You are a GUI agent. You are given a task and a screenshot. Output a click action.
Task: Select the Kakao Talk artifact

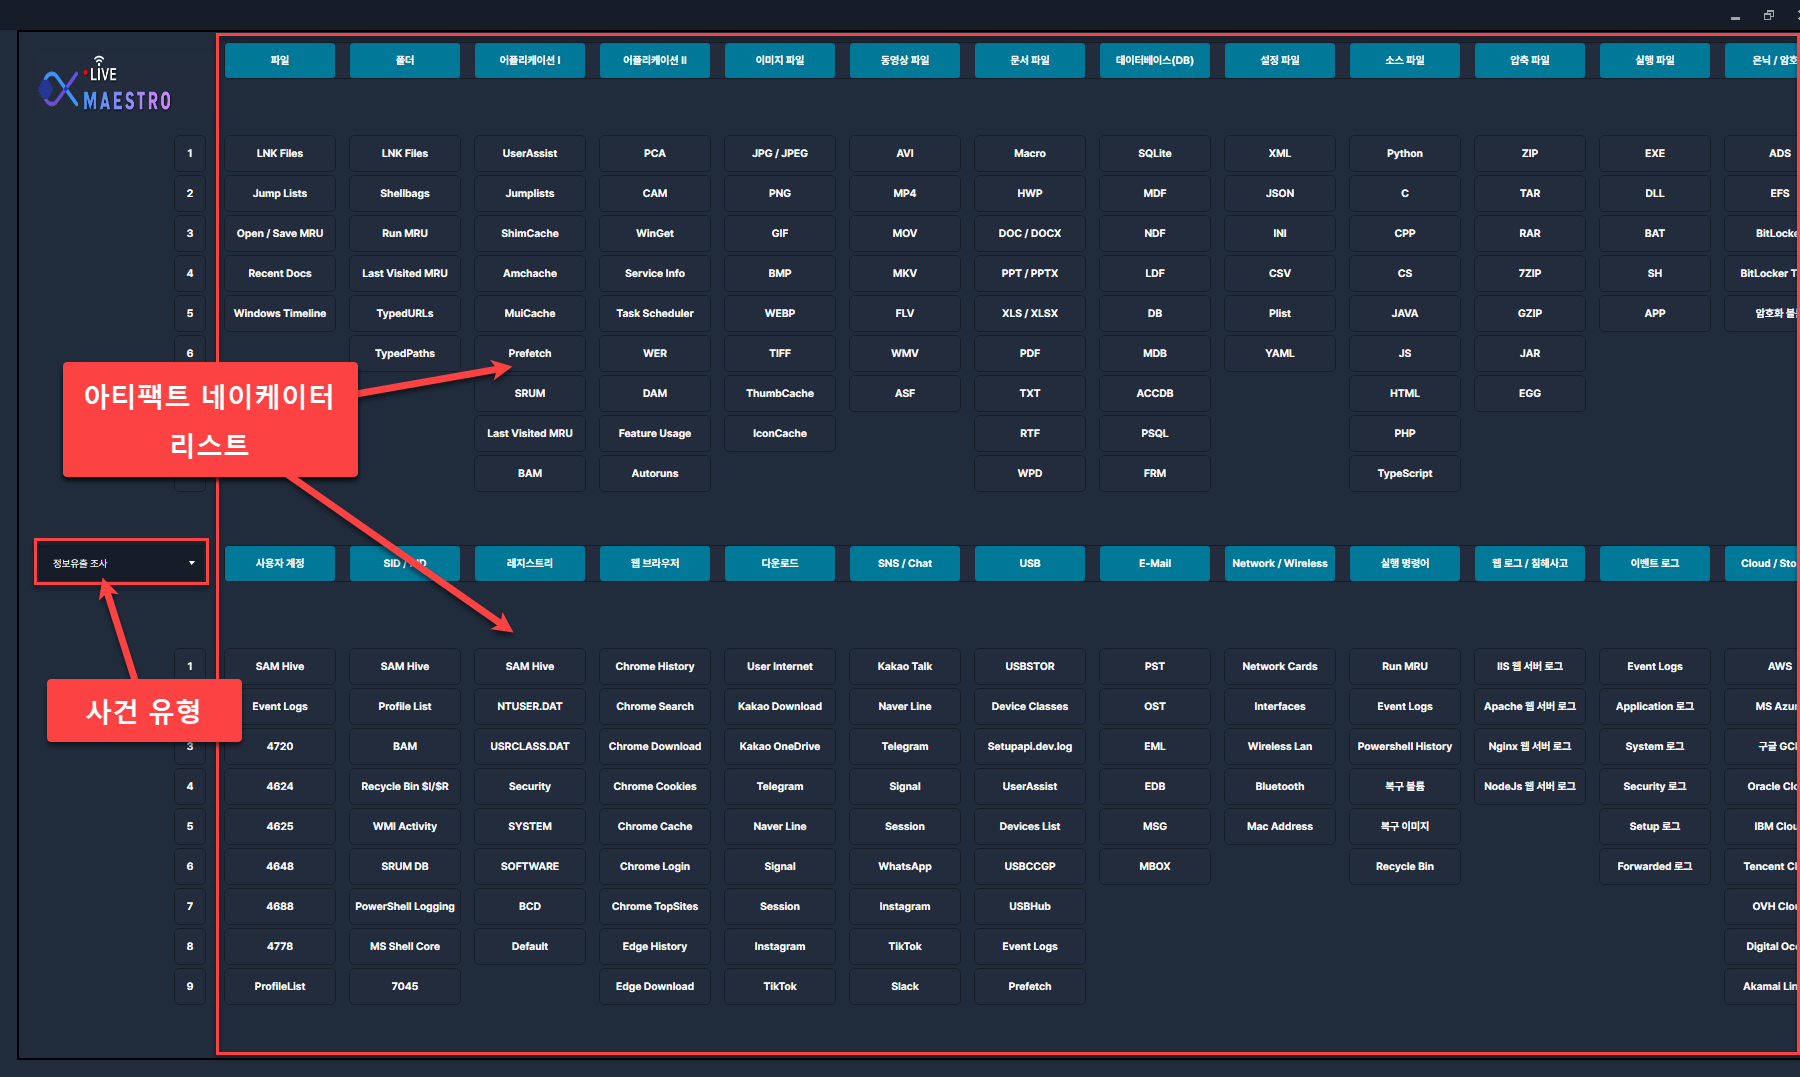[904, 667]
